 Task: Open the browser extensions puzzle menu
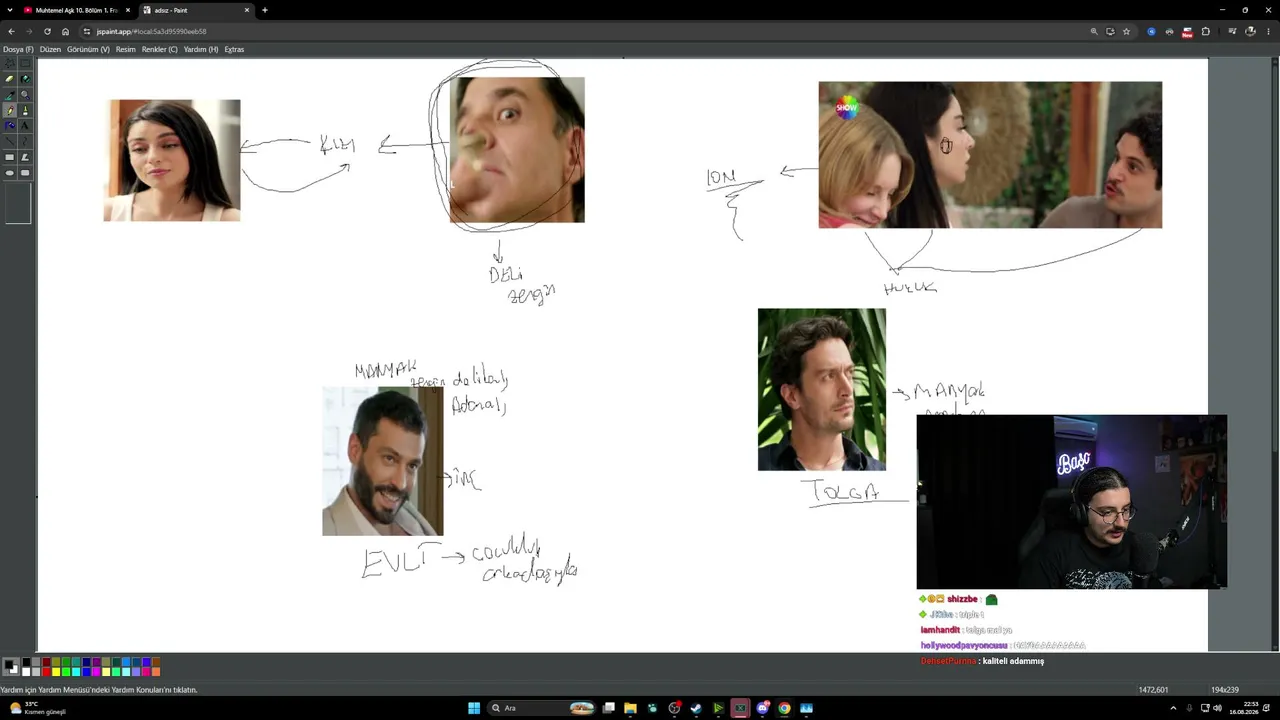pos(1206,31)
